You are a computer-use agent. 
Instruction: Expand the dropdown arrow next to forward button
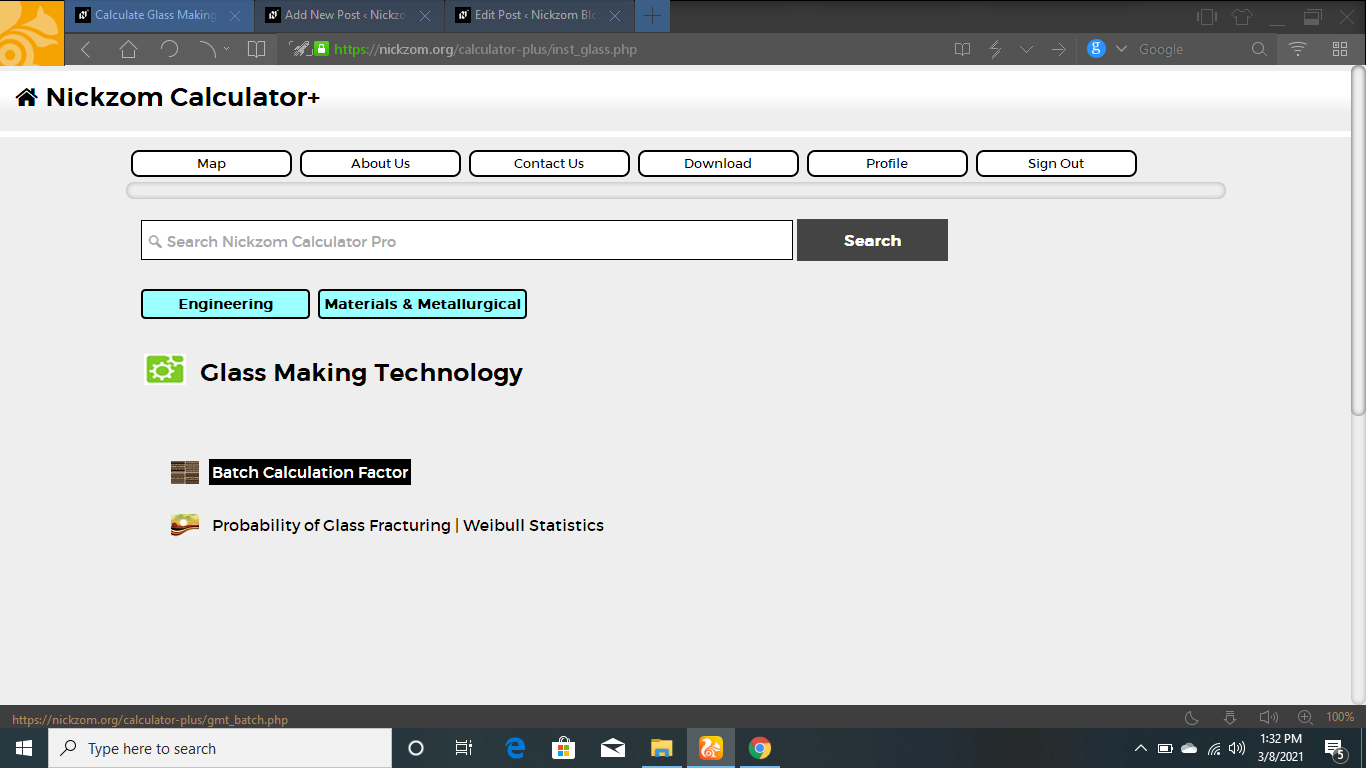(x=226, y=48)
